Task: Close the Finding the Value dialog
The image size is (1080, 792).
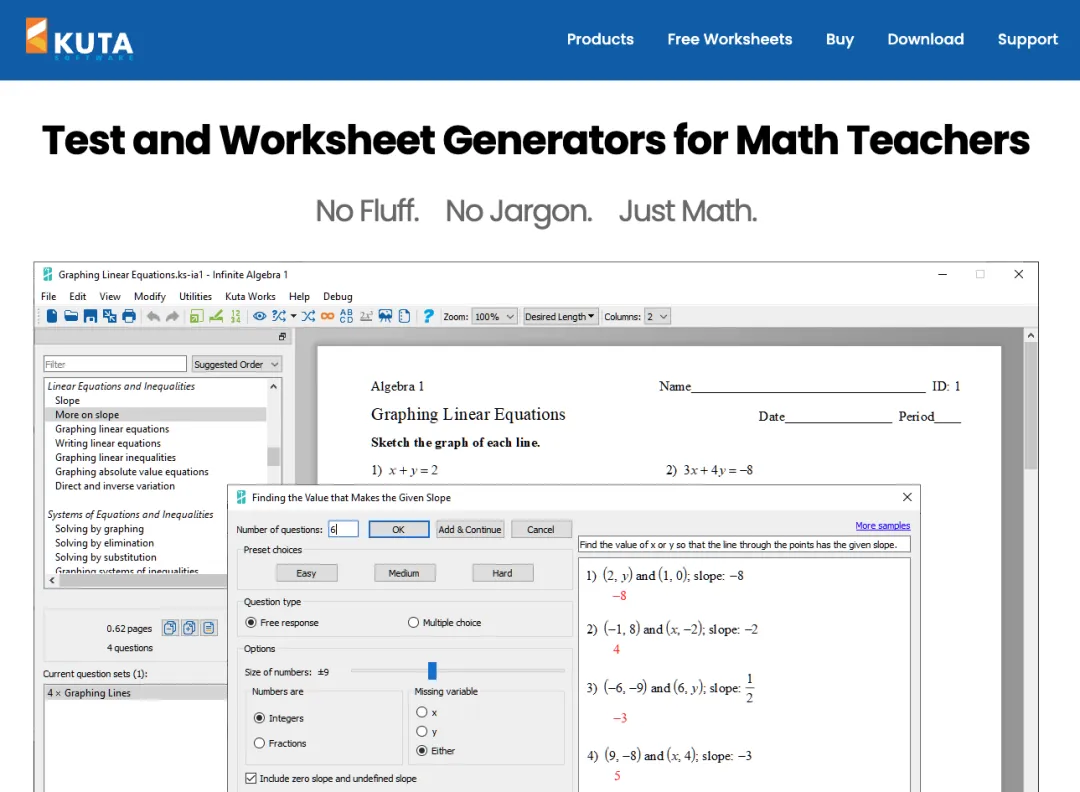Action: coord(907,497)
